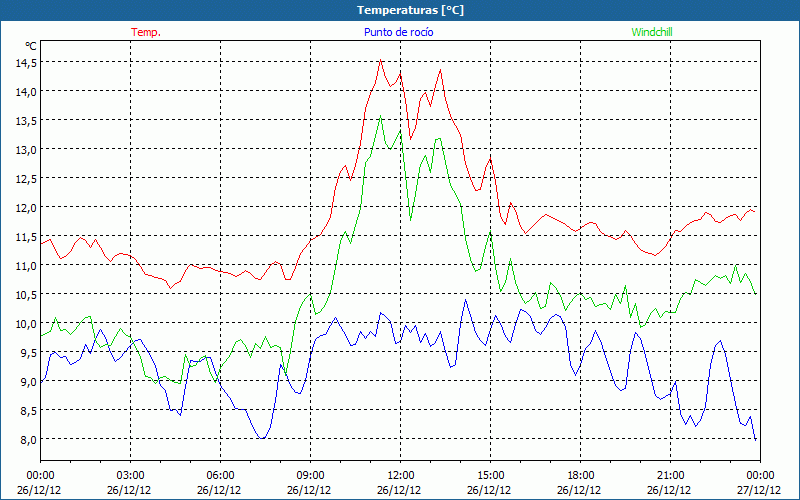Image resolution: width=800 pixels, height=500 pixels.
Task: Click the Temperaturas [°C] chart title
Action: click(x=410, y=10)
